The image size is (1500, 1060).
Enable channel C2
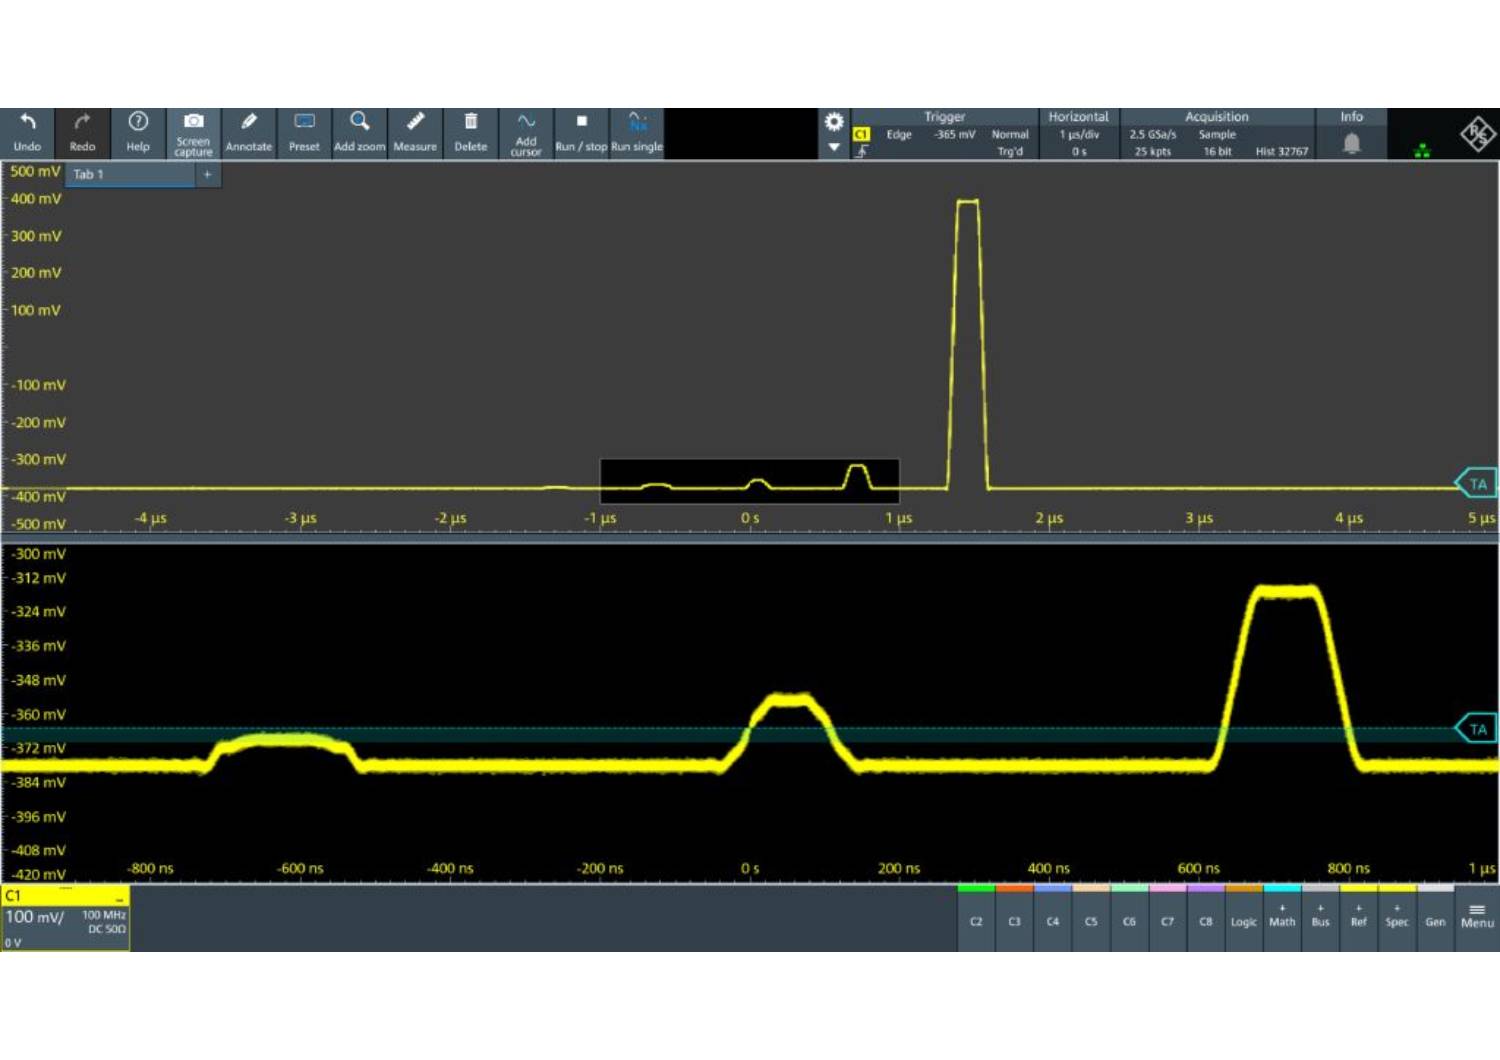976,921
